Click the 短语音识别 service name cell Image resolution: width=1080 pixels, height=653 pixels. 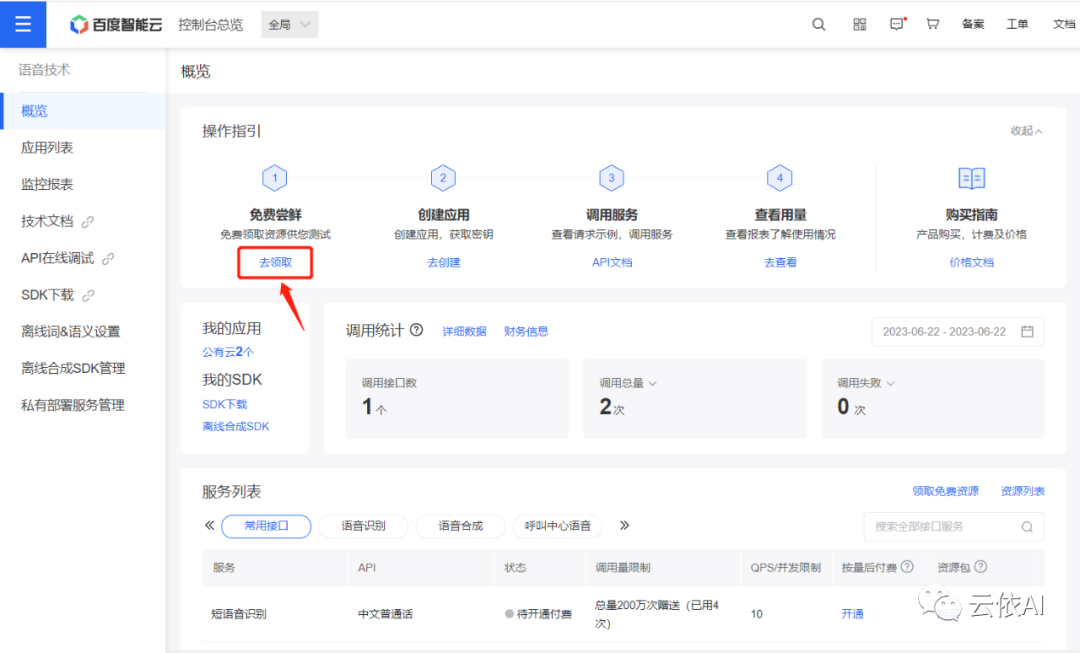(238, 614)
